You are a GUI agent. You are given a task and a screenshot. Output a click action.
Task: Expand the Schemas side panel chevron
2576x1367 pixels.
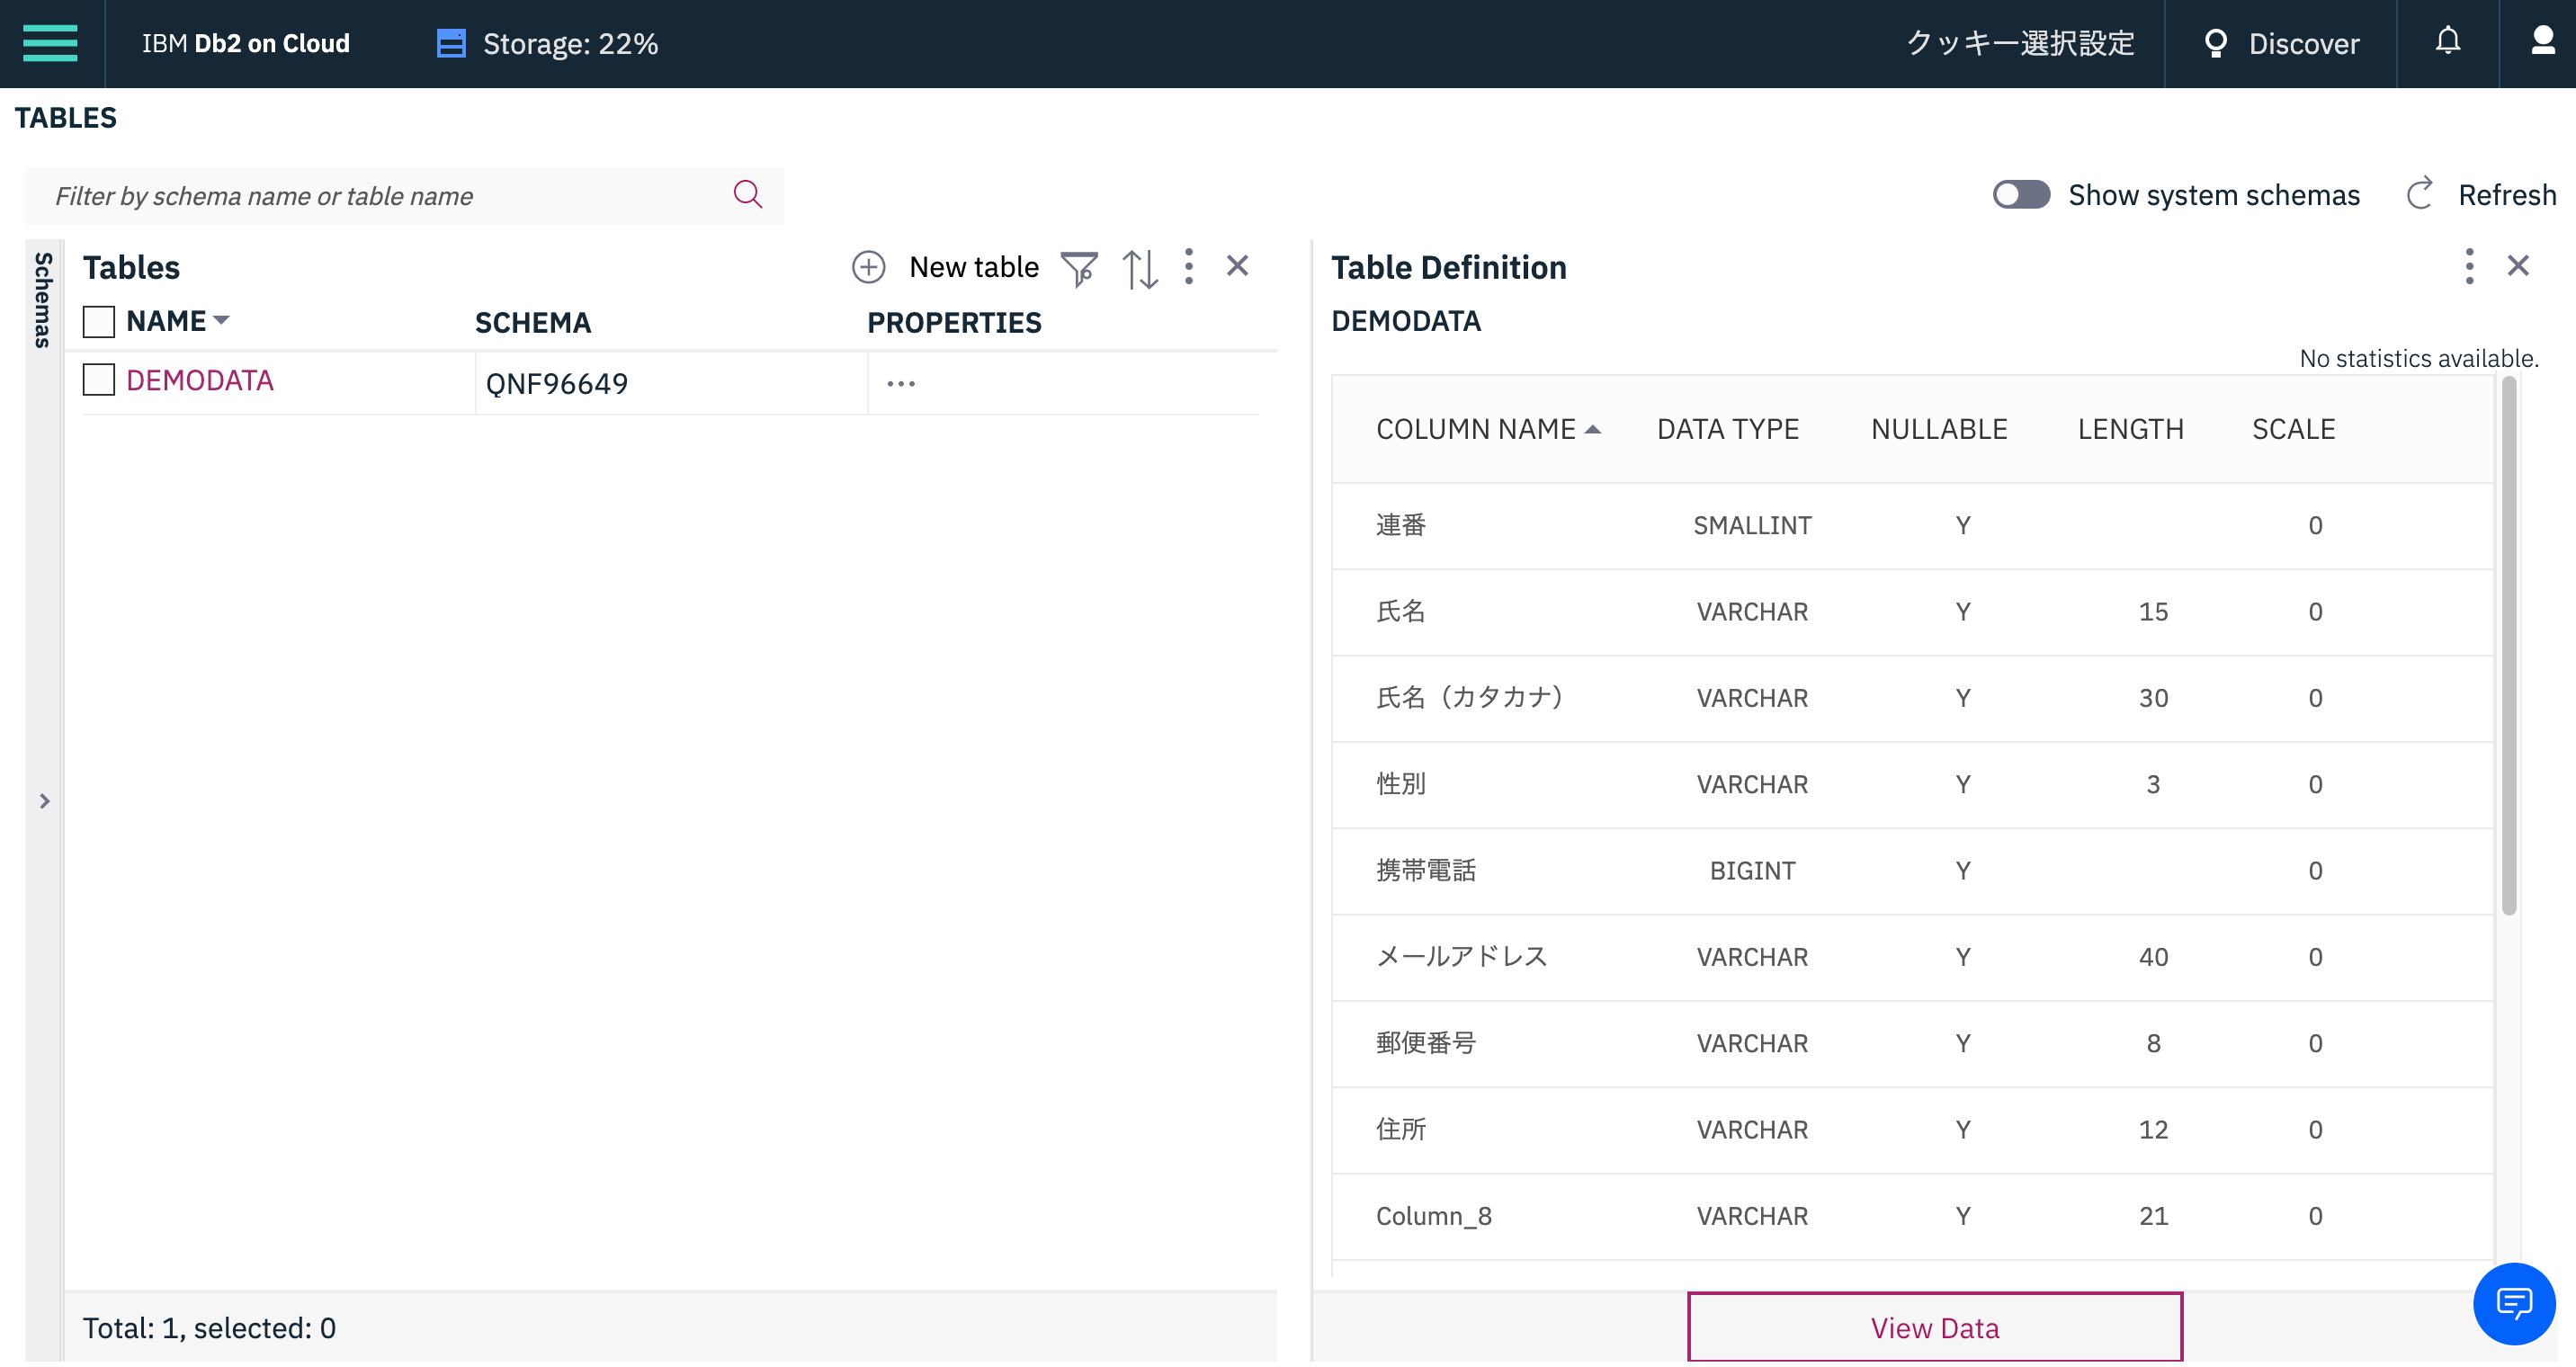(44, 801)
